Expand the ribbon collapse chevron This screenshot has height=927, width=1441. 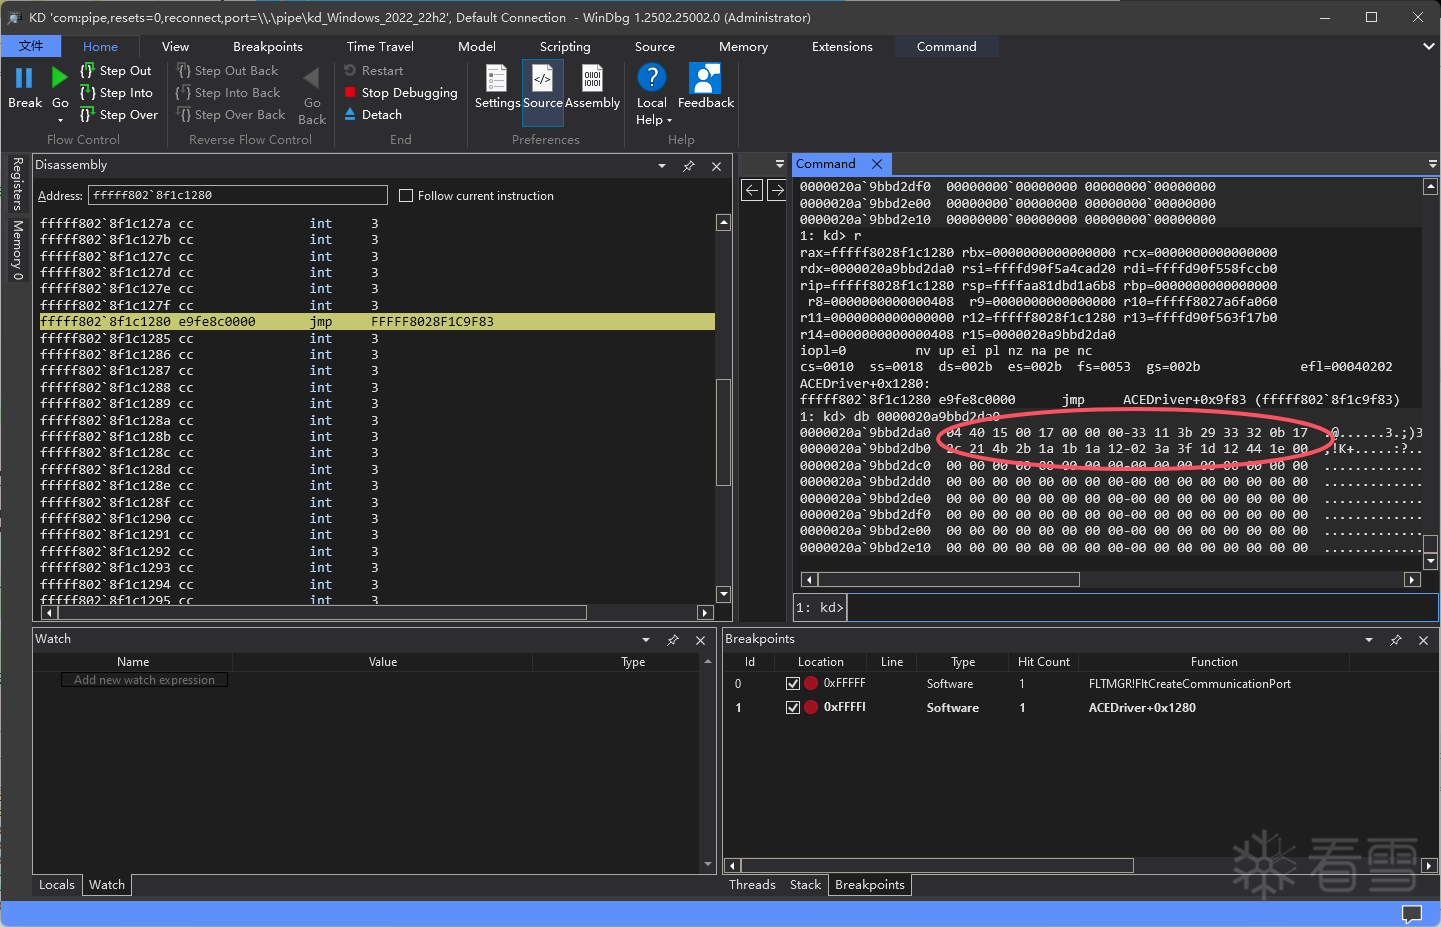1428,47
